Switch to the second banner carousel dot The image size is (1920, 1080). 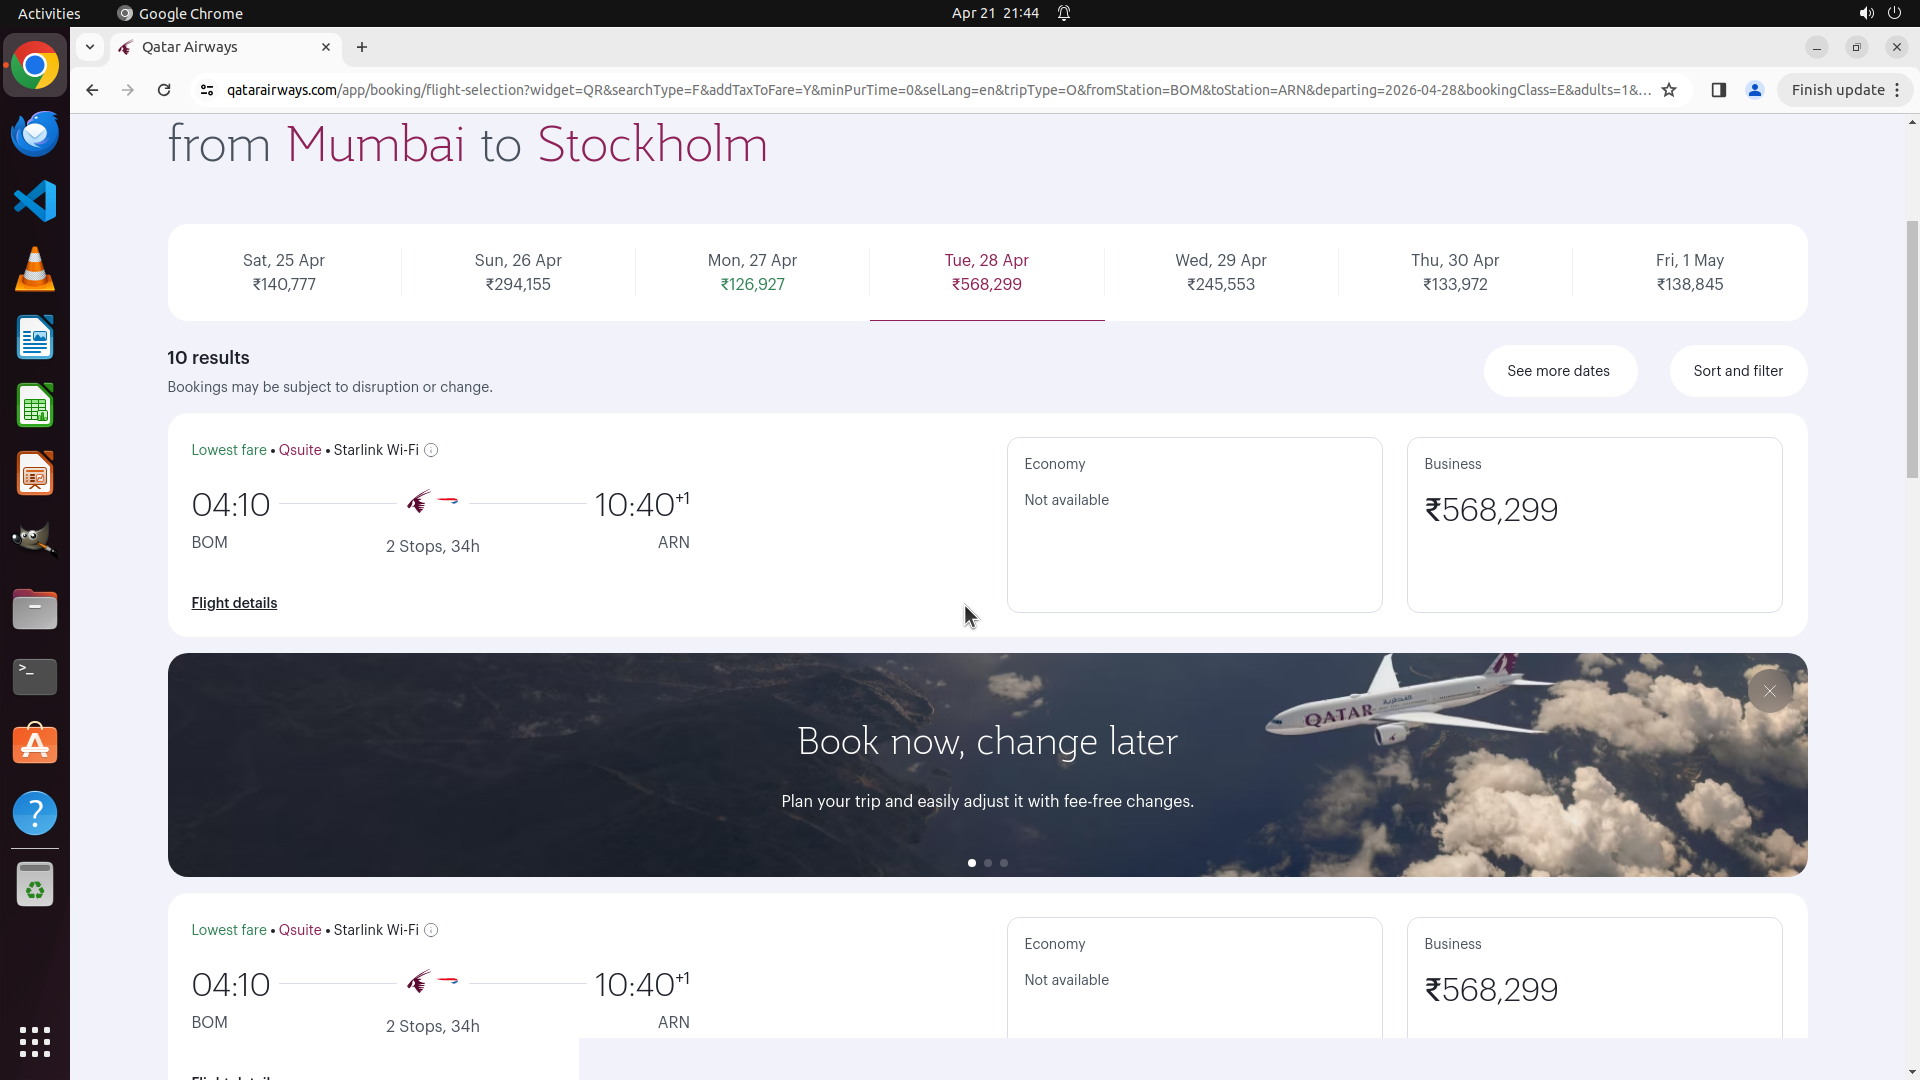click(988, 863)
